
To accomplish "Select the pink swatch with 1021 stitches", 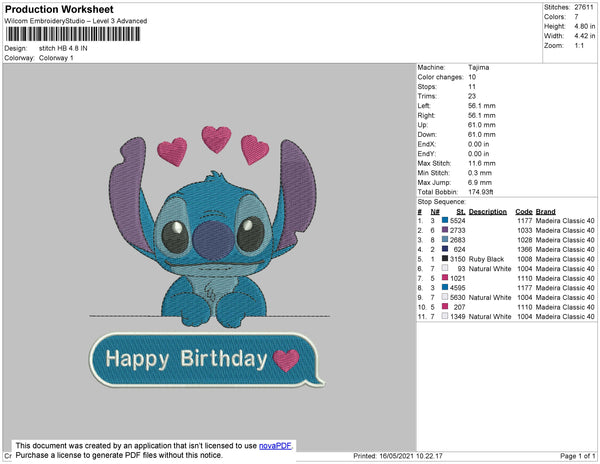I will click(x=446, y=278).
